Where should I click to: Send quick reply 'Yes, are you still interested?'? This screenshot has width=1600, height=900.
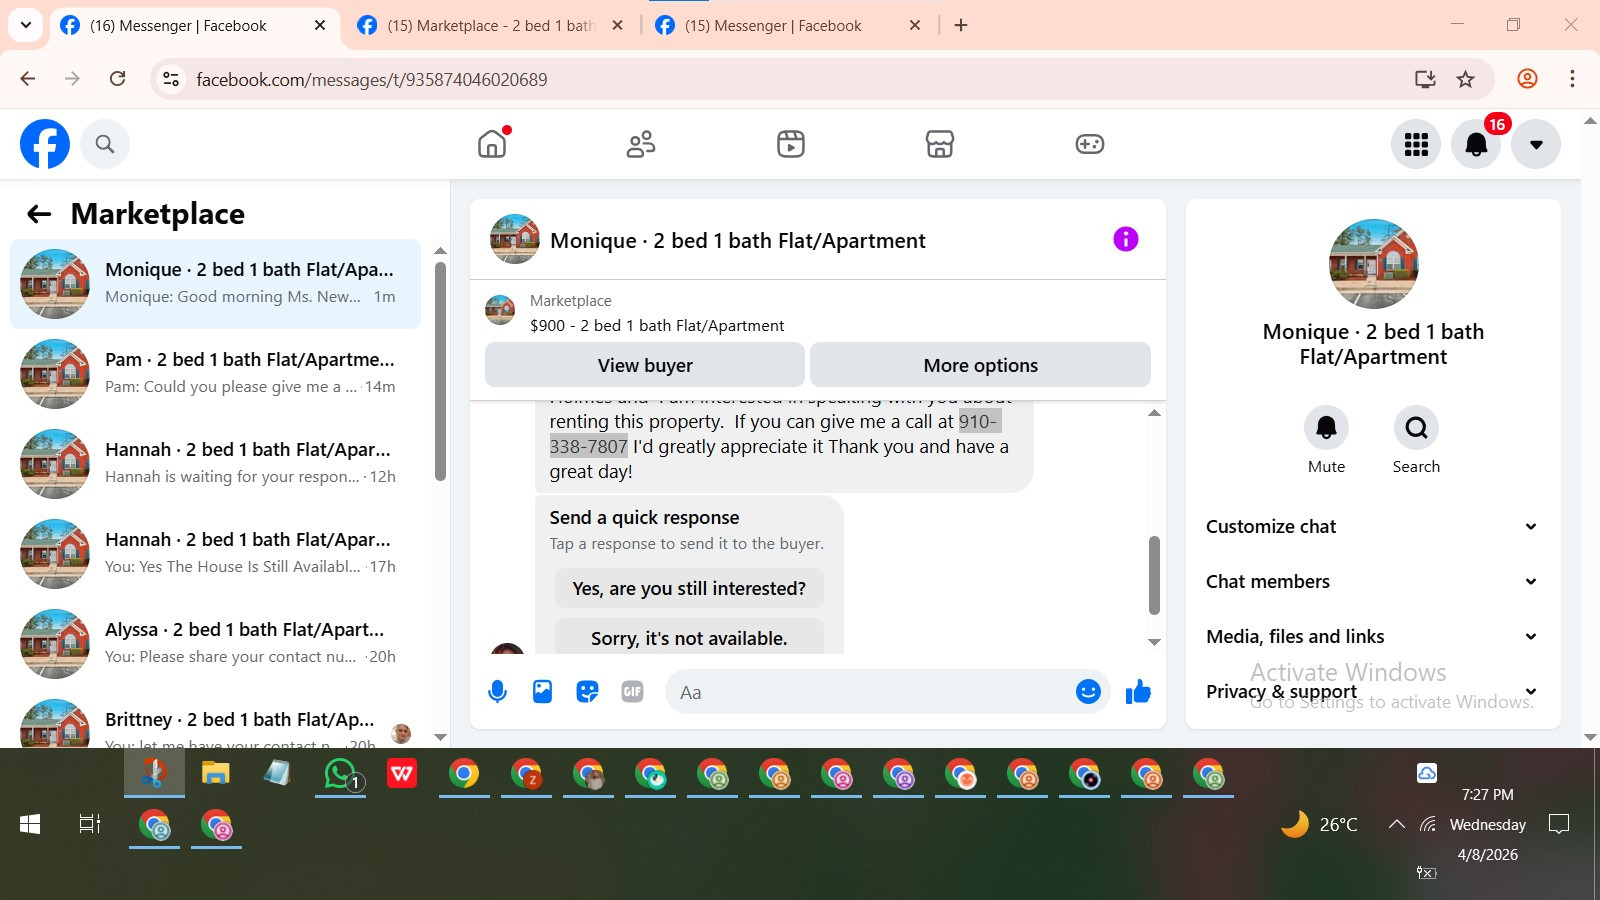pos(689,588)
